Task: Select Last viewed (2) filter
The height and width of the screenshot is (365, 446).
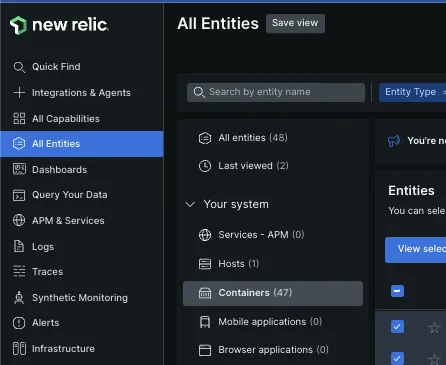Action: [x=273, y=166]
